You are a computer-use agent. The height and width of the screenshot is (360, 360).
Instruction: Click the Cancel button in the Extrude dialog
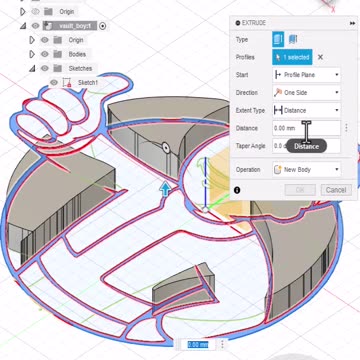(336, 190)
